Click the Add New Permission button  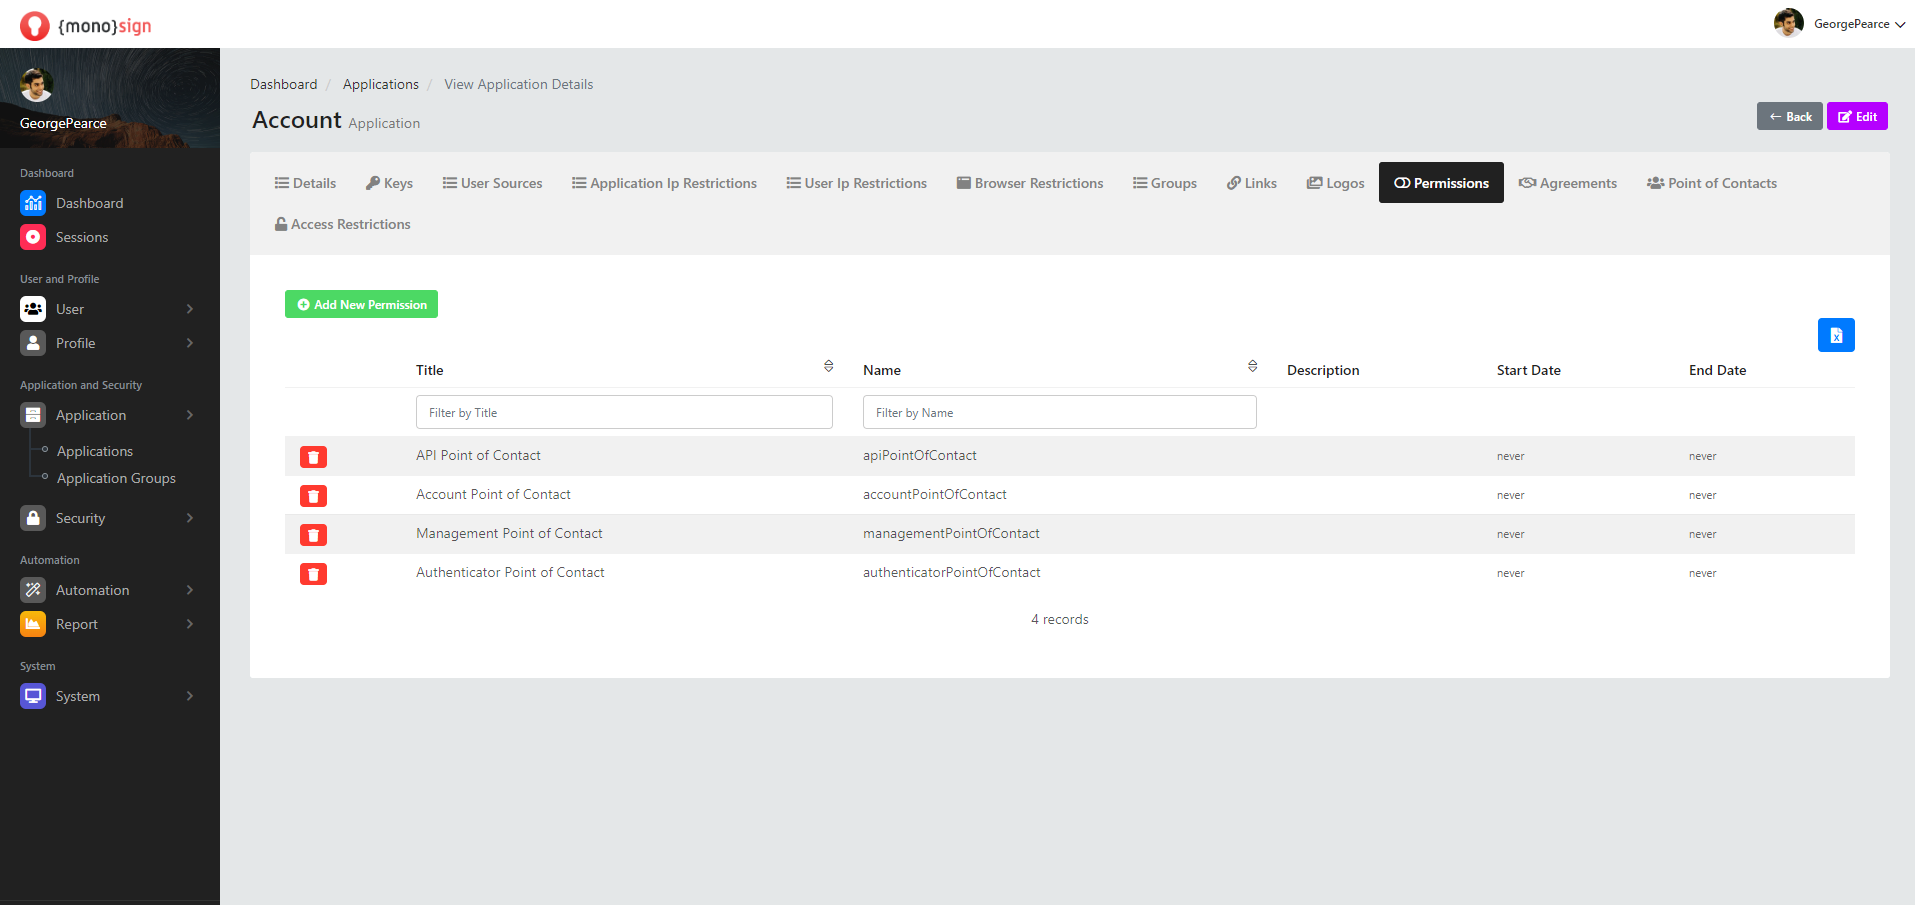(x=361, y=304)
